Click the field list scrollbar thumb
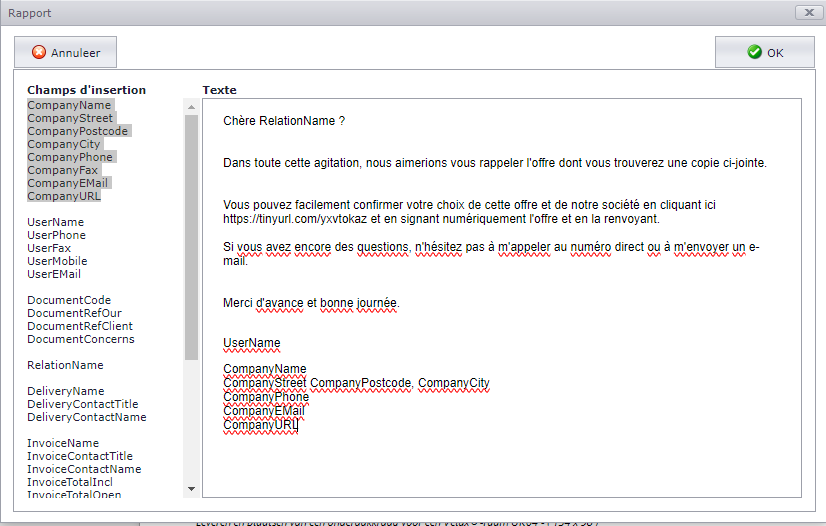 point(191,237)
